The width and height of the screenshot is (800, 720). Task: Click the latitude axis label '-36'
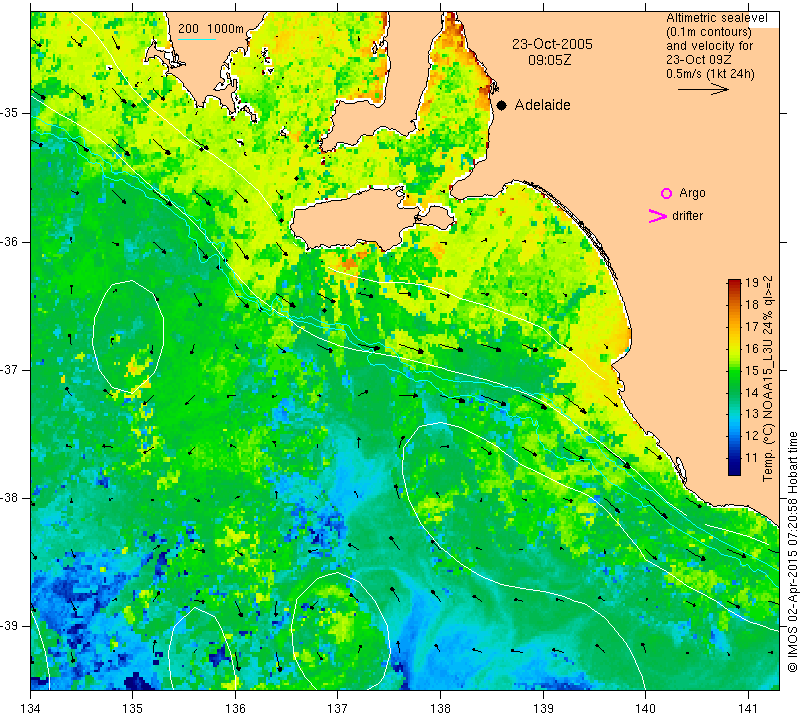pyautogui.click(x=10, y=241)
